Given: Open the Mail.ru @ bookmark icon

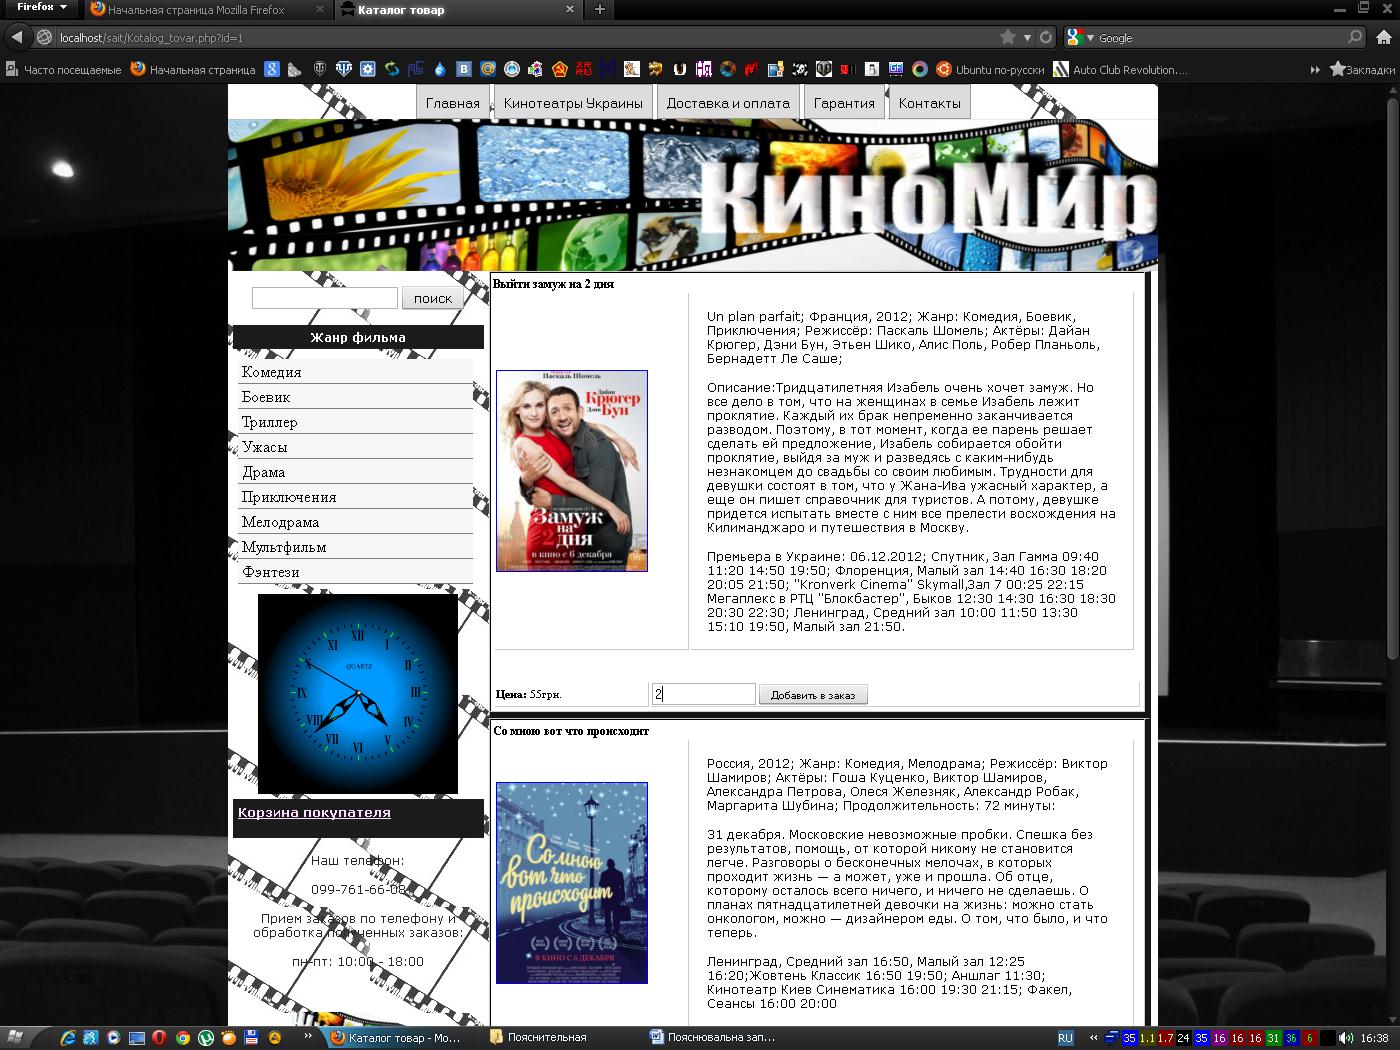Looking at the screenshot, I should click(488, 69).
